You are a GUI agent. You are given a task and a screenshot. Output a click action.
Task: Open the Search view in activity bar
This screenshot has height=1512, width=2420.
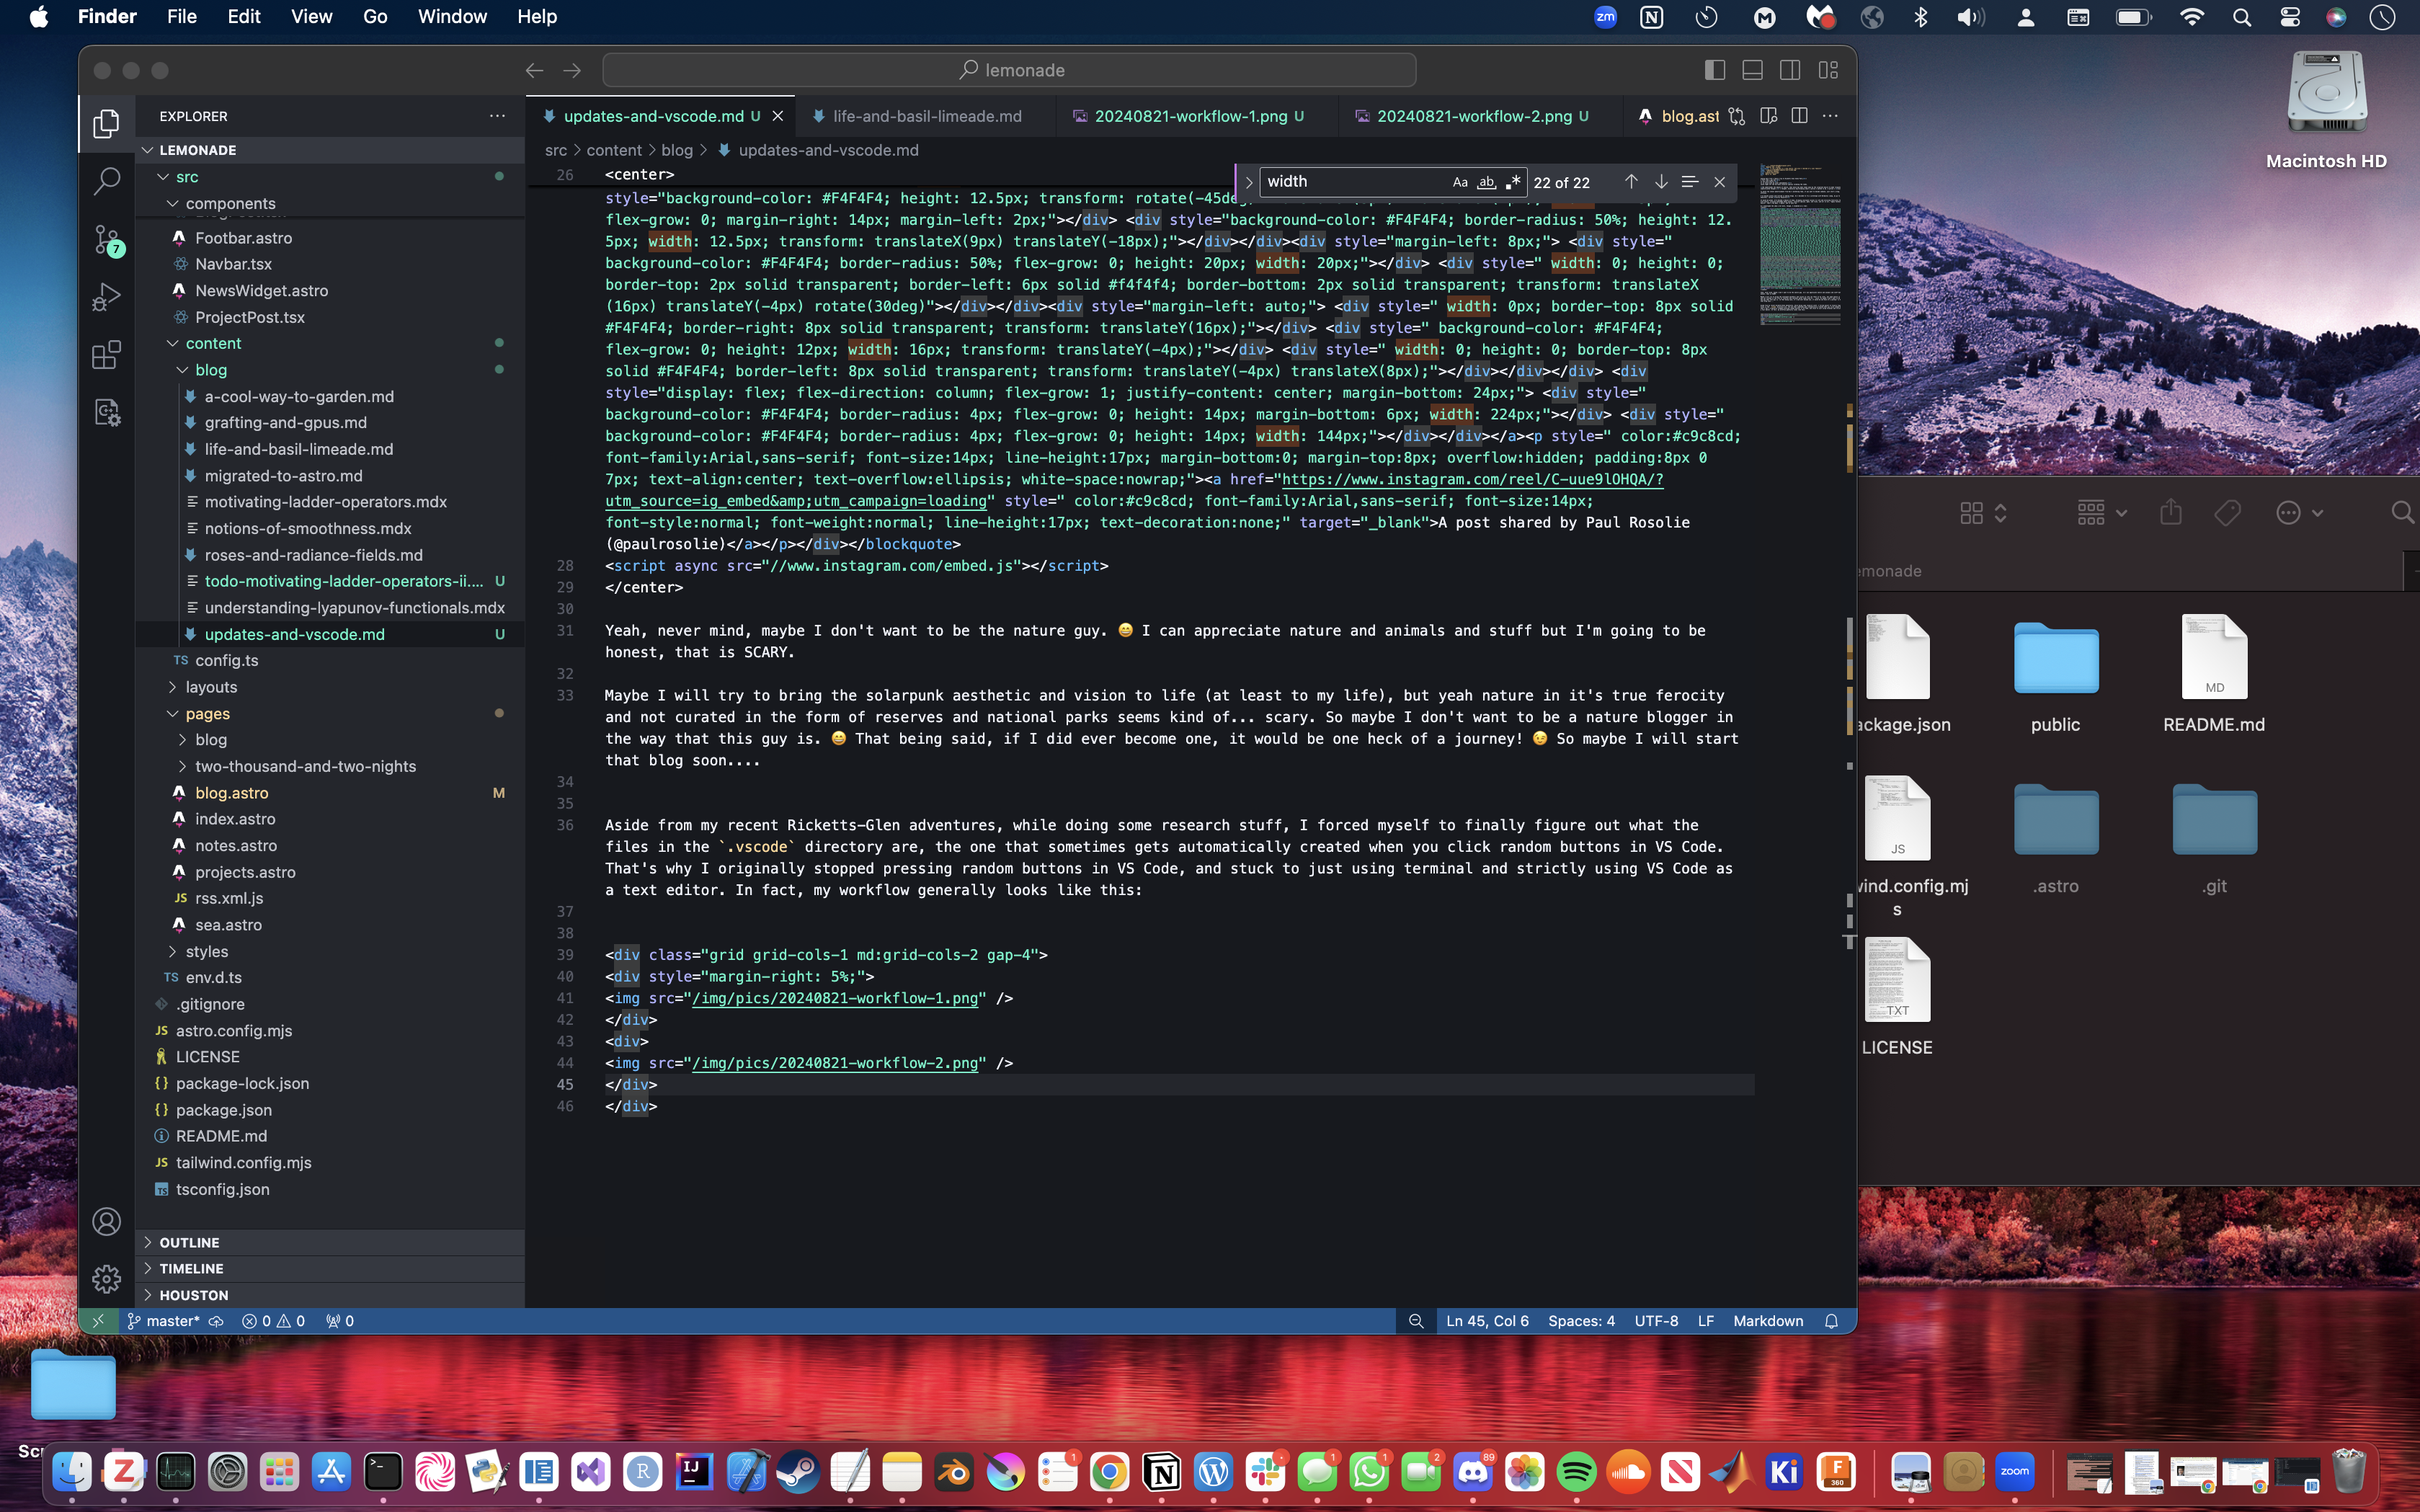click(x=106, y=181)
